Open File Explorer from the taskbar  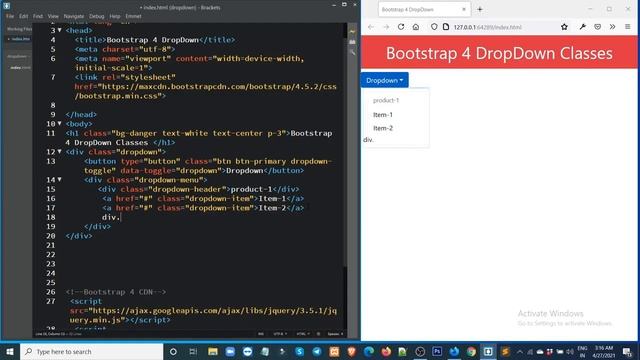point(213,351)
